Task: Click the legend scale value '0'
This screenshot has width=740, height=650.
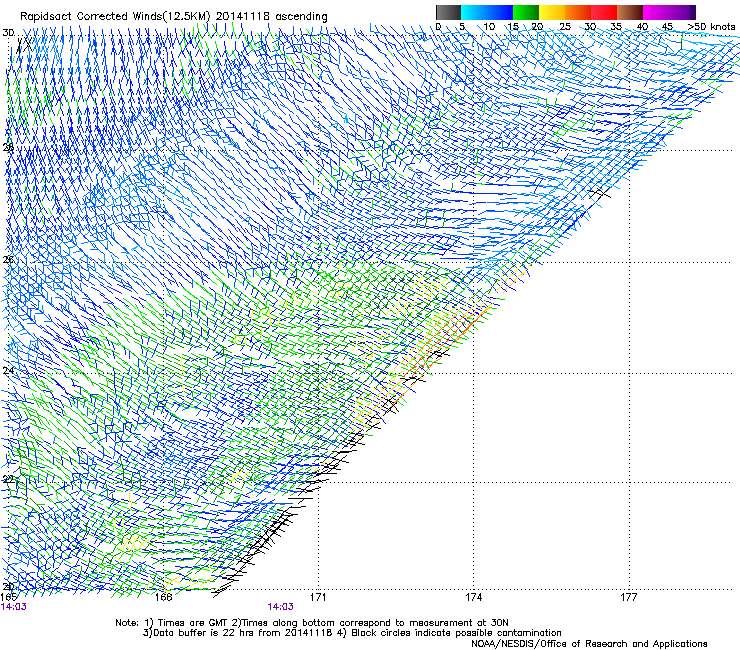Action: 438,27
